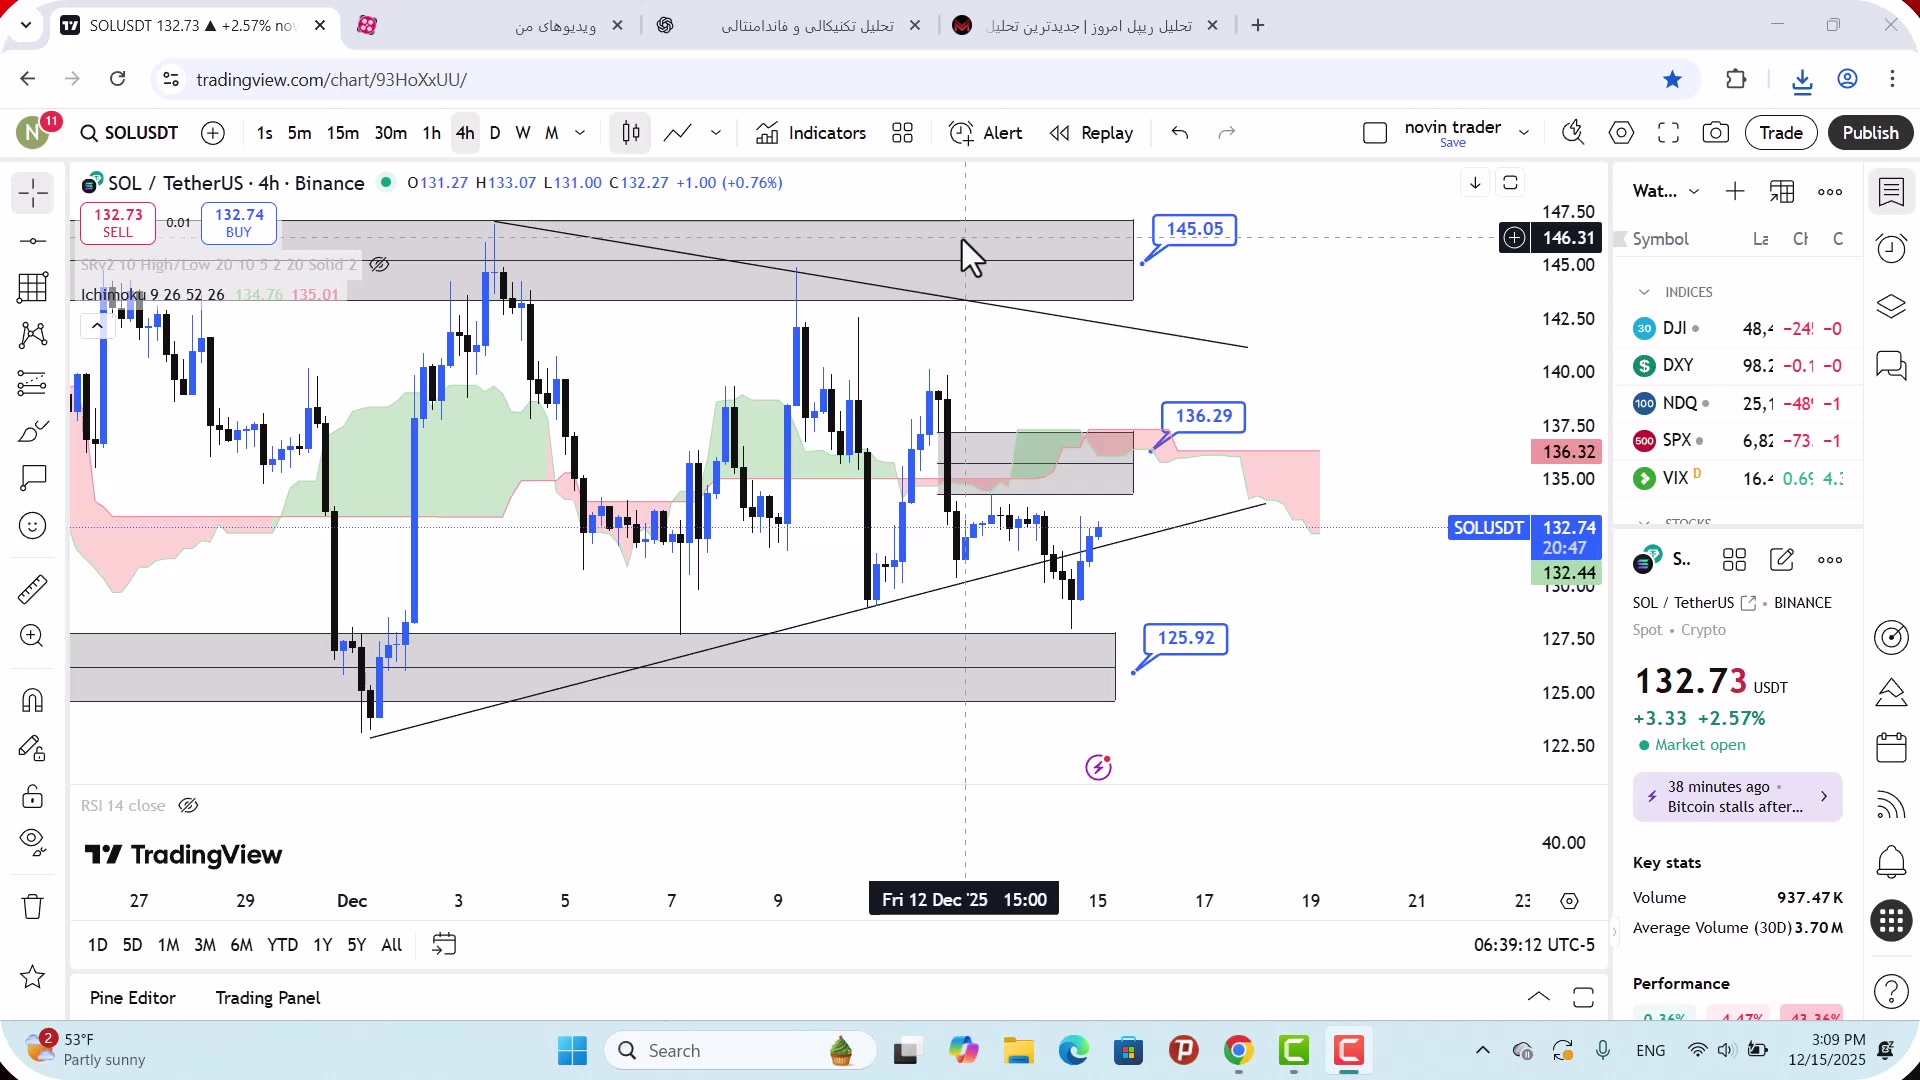1920x1080 pixels.
Task: Click the 132.73 SELL button
Action: click(x=118, y=223)
